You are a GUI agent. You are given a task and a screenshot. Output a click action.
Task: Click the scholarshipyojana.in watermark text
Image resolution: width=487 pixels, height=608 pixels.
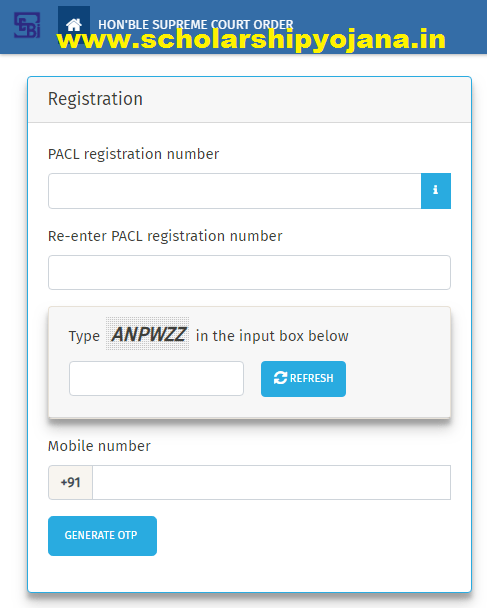coord(251,40)
